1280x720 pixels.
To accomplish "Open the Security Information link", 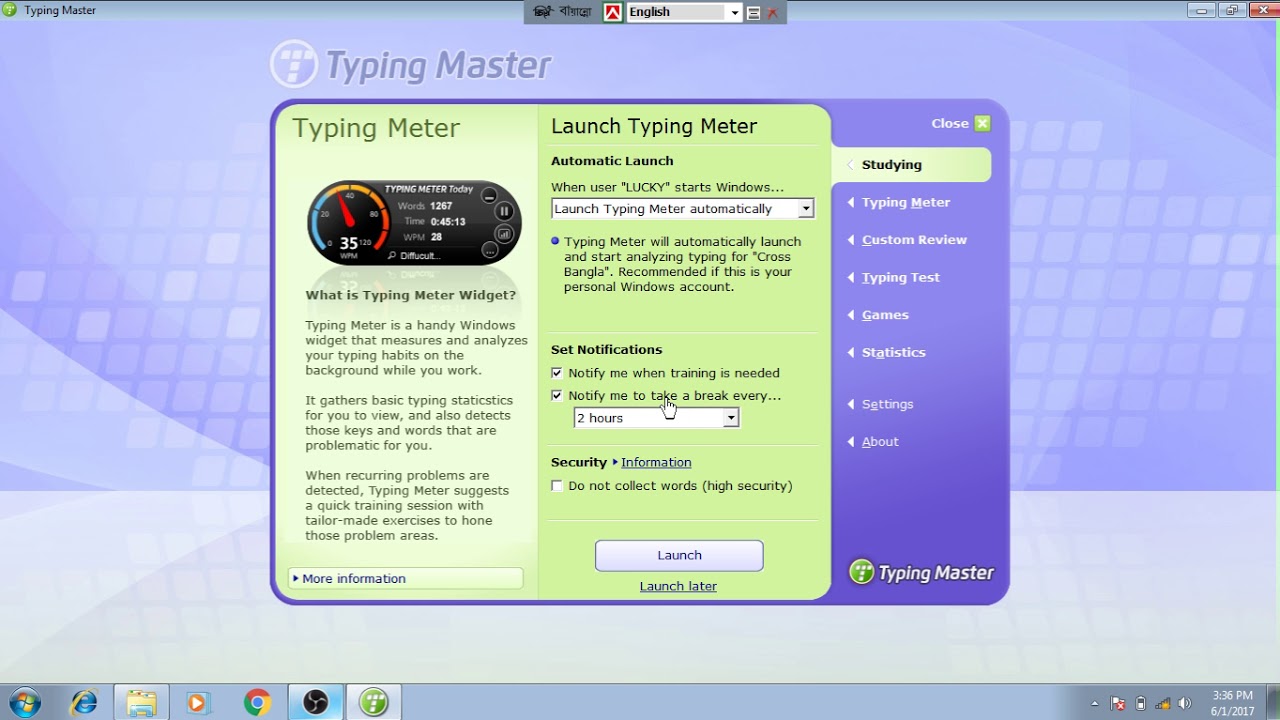I will (x=656, y=462).
